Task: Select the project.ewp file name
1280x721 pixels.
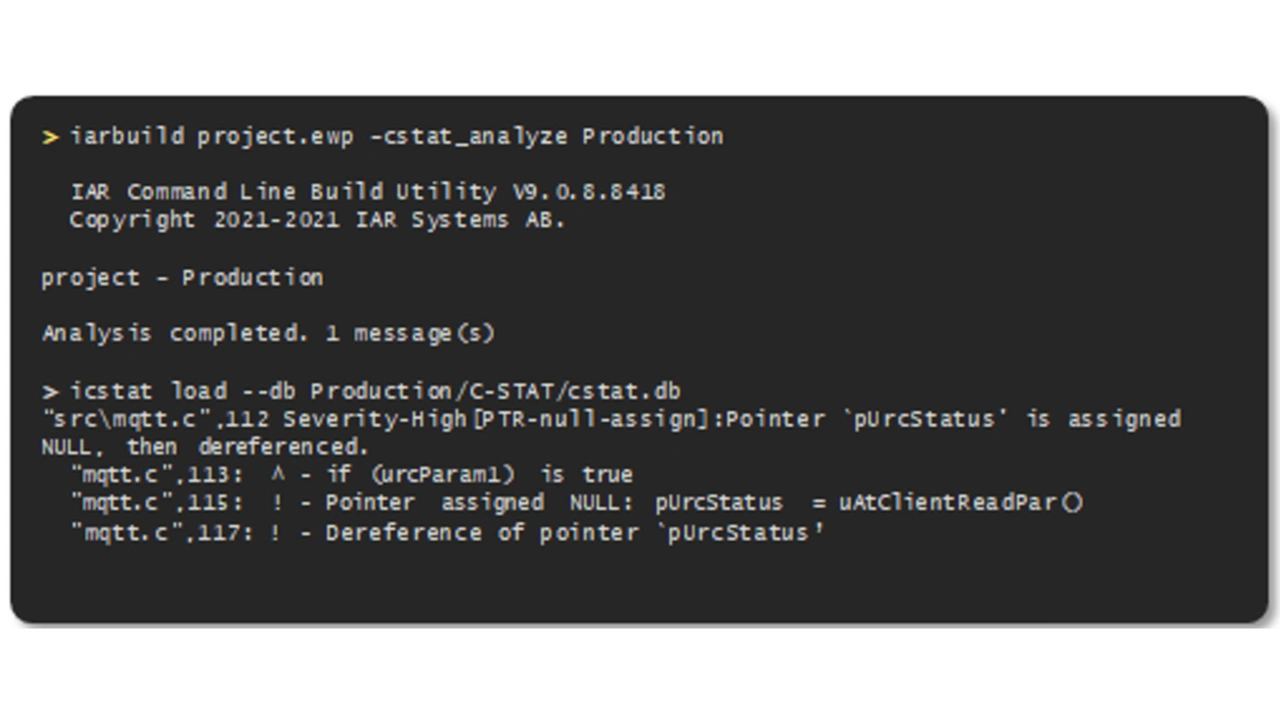Action: [275, 136]
